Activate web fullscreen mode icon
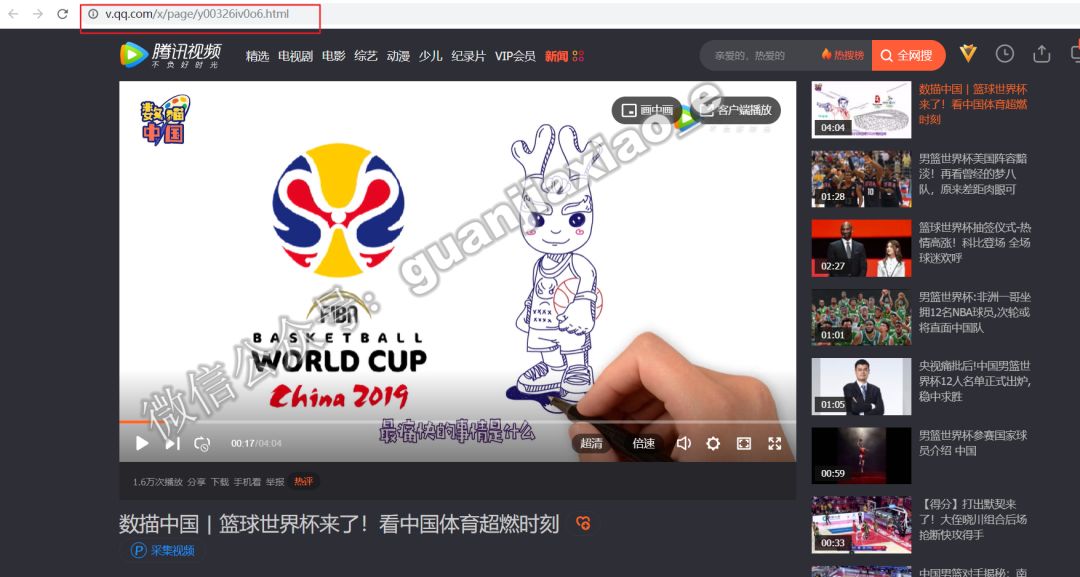 [744, 443]
